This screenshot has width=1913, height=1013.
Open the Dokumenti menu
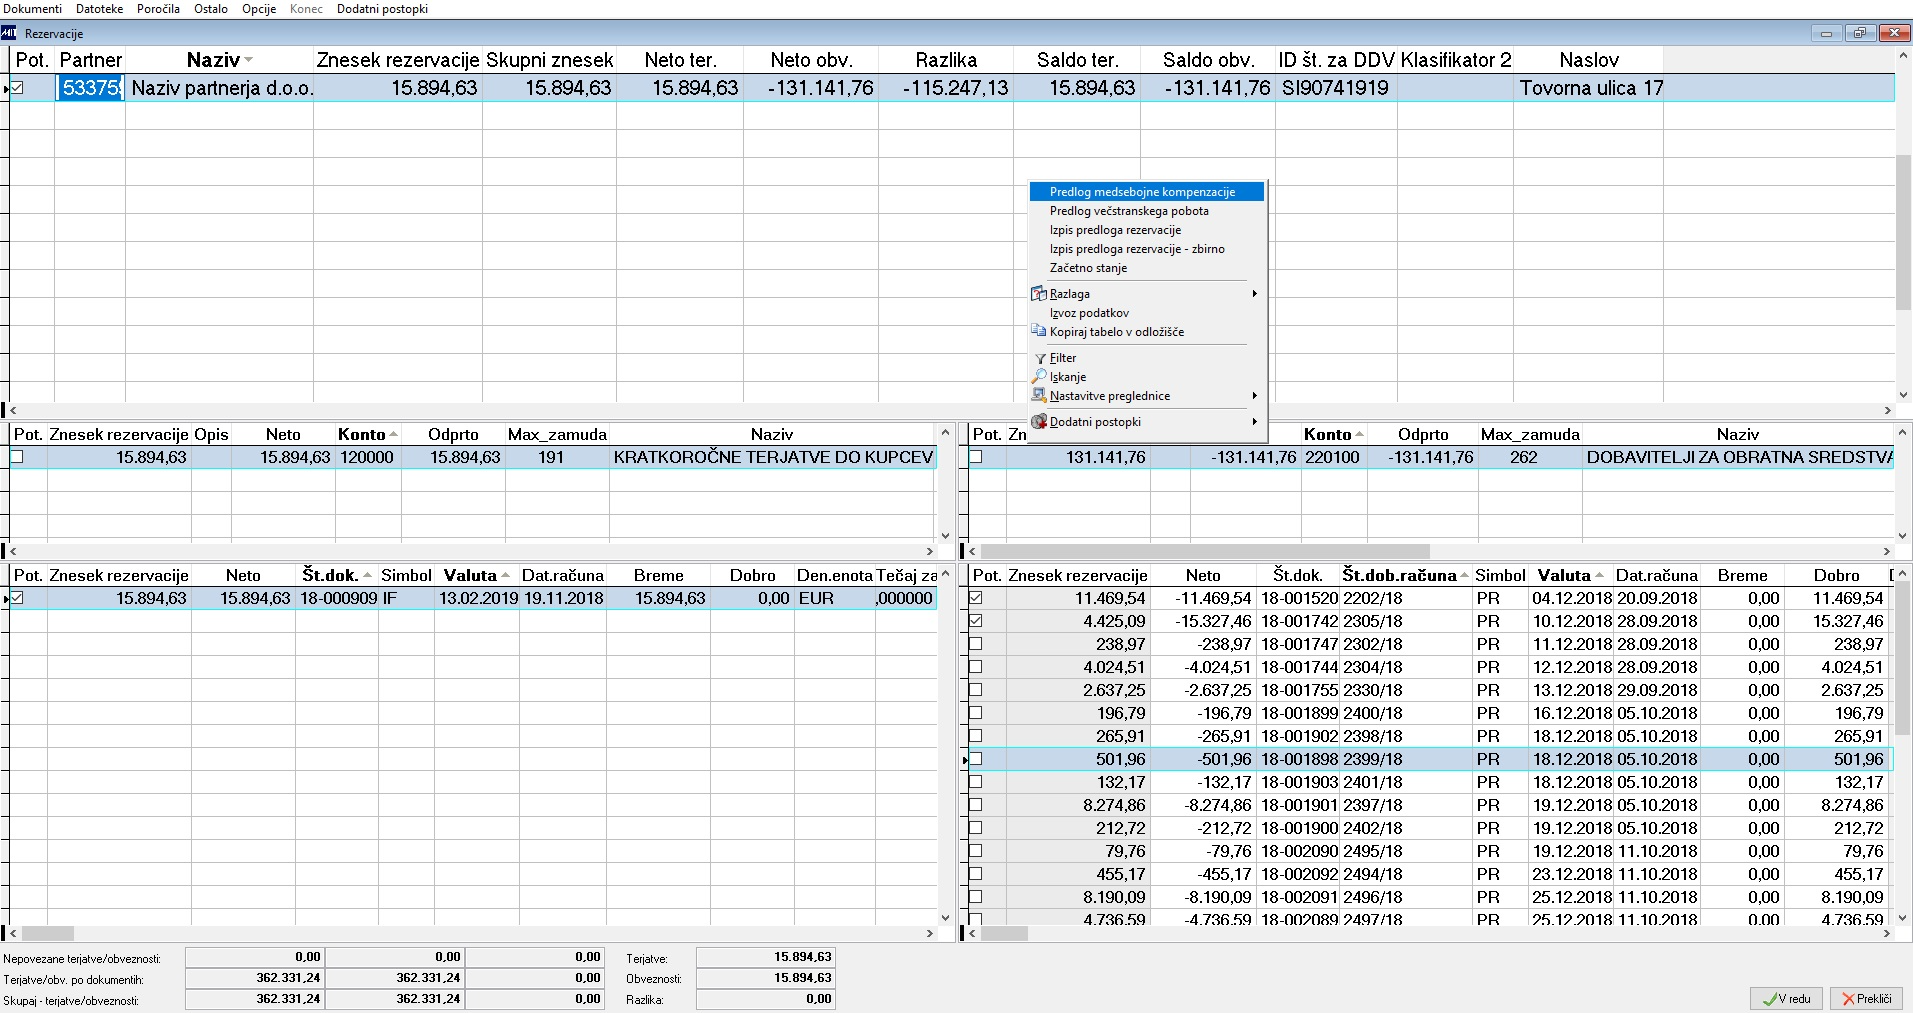point(33,9)
